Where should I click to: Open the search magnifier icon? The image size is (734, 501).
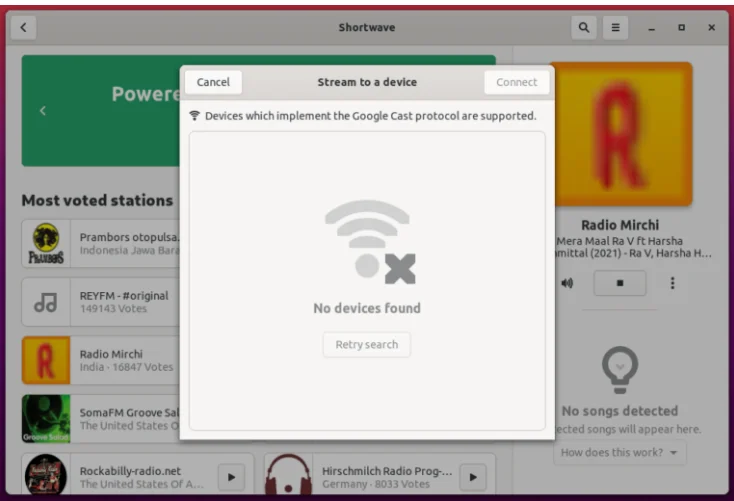(x=584, y=28)
